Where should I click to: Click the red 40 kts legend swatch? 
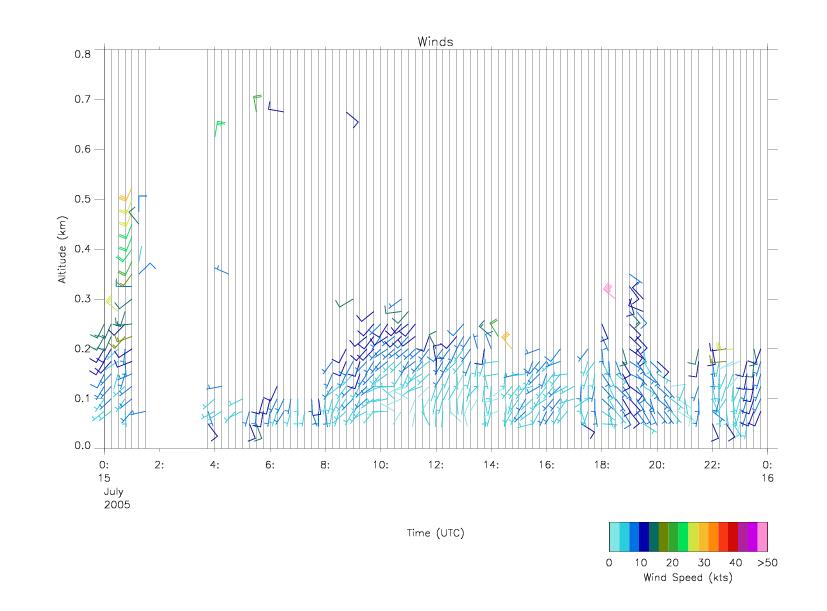(733, 537)
